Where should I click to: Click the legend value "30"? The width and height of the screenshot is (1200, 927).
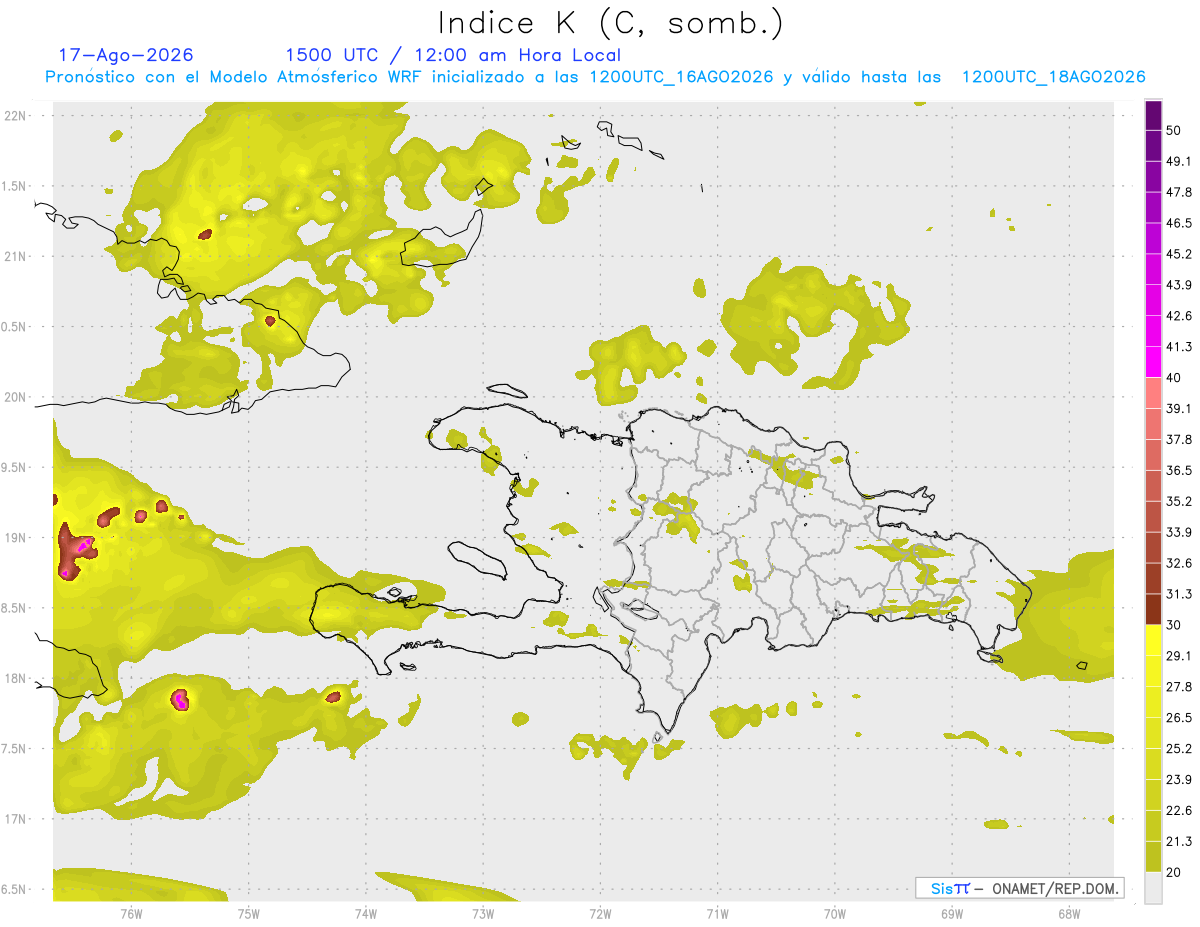[x=1175, y=625]
